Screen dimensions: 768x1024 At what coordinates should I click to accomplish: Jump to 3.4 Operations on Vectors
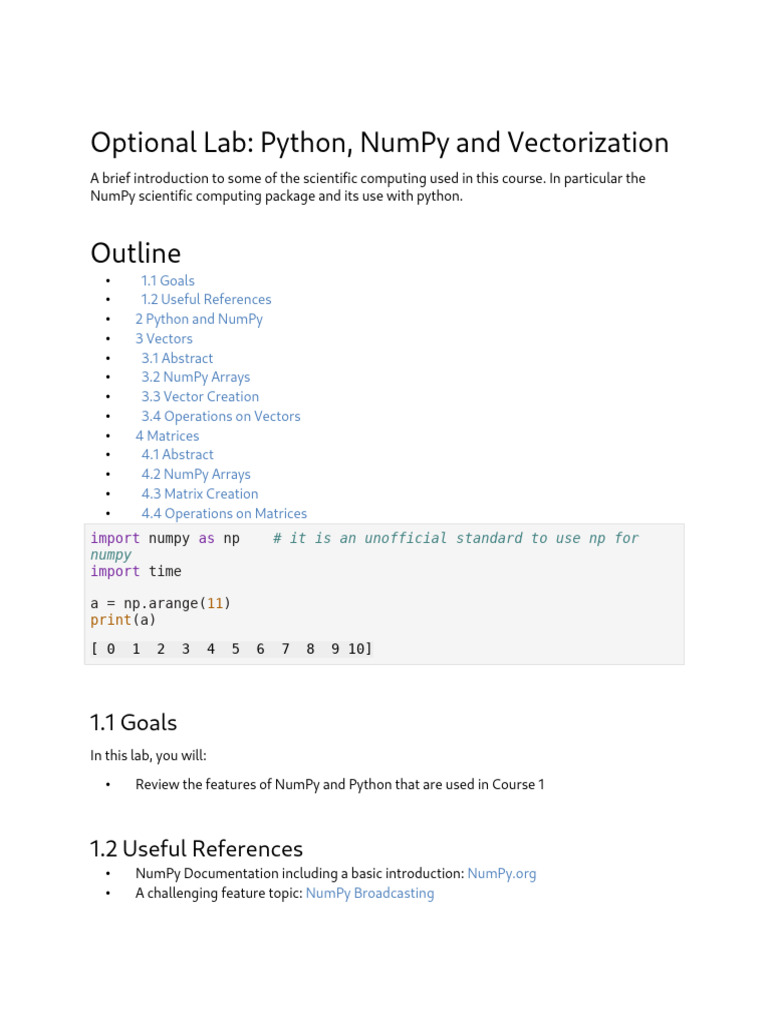[x=220, y=416]
